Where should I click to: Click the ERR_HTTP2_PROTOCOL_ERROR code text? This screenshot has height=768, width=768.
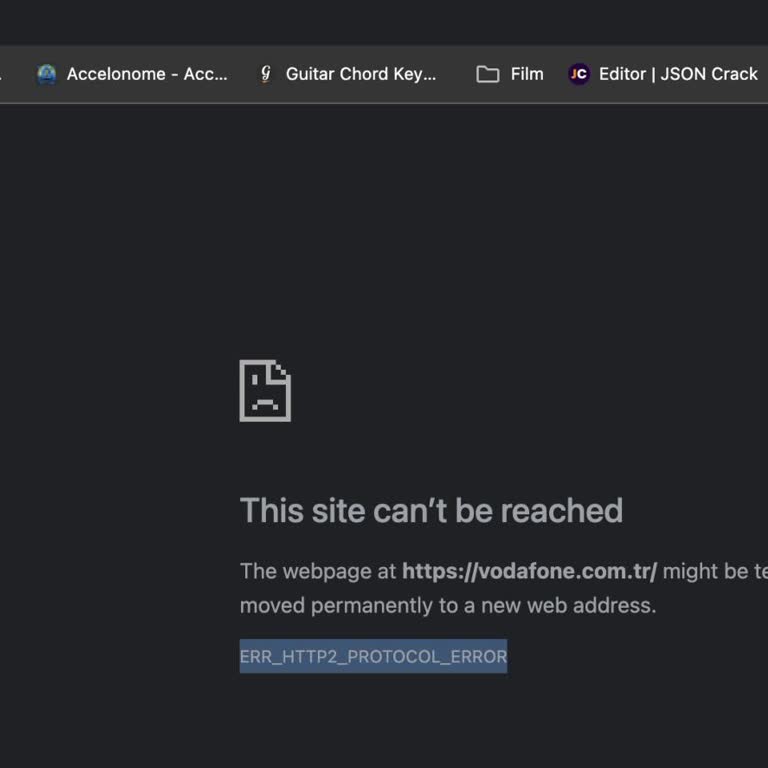[373, 656]
